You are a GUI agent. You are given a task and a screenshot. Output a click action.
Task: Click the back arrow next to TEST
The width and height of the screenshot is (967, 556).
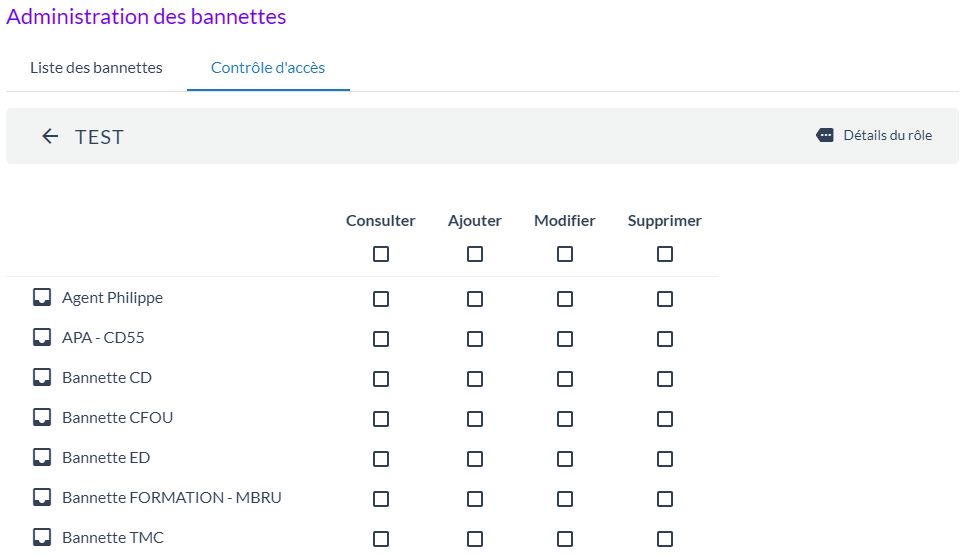(50, 137)
